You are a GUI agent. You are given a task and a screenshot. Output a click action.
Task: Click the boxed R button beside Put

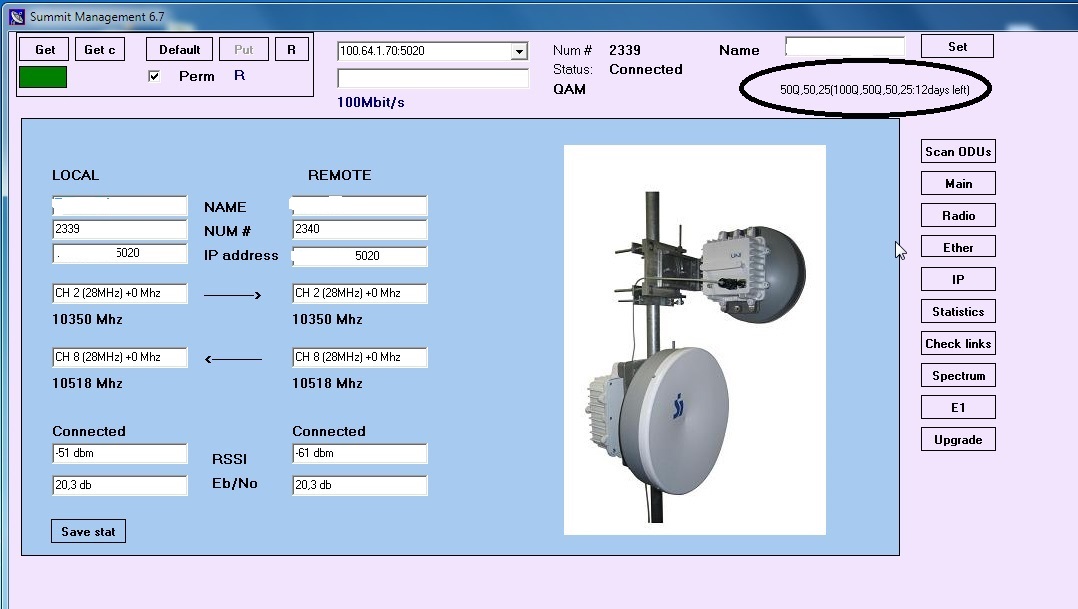point(292,49)
